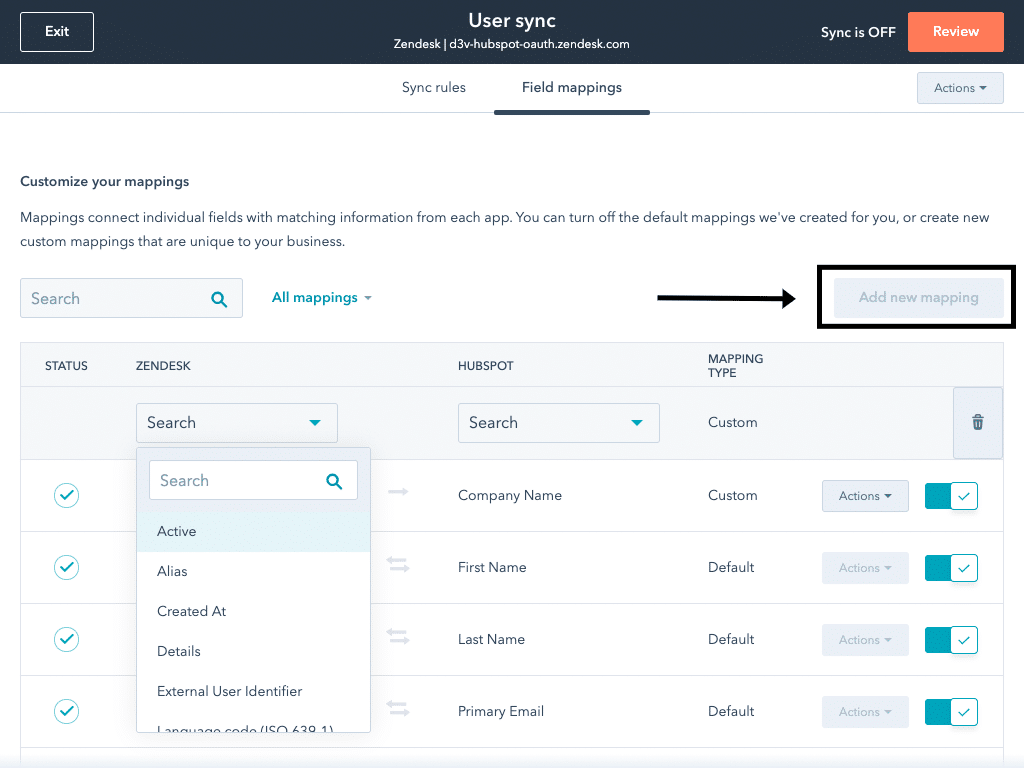Click the HUBSPOT column header
Screen dimensions: 1024x768
pos(485,366)
